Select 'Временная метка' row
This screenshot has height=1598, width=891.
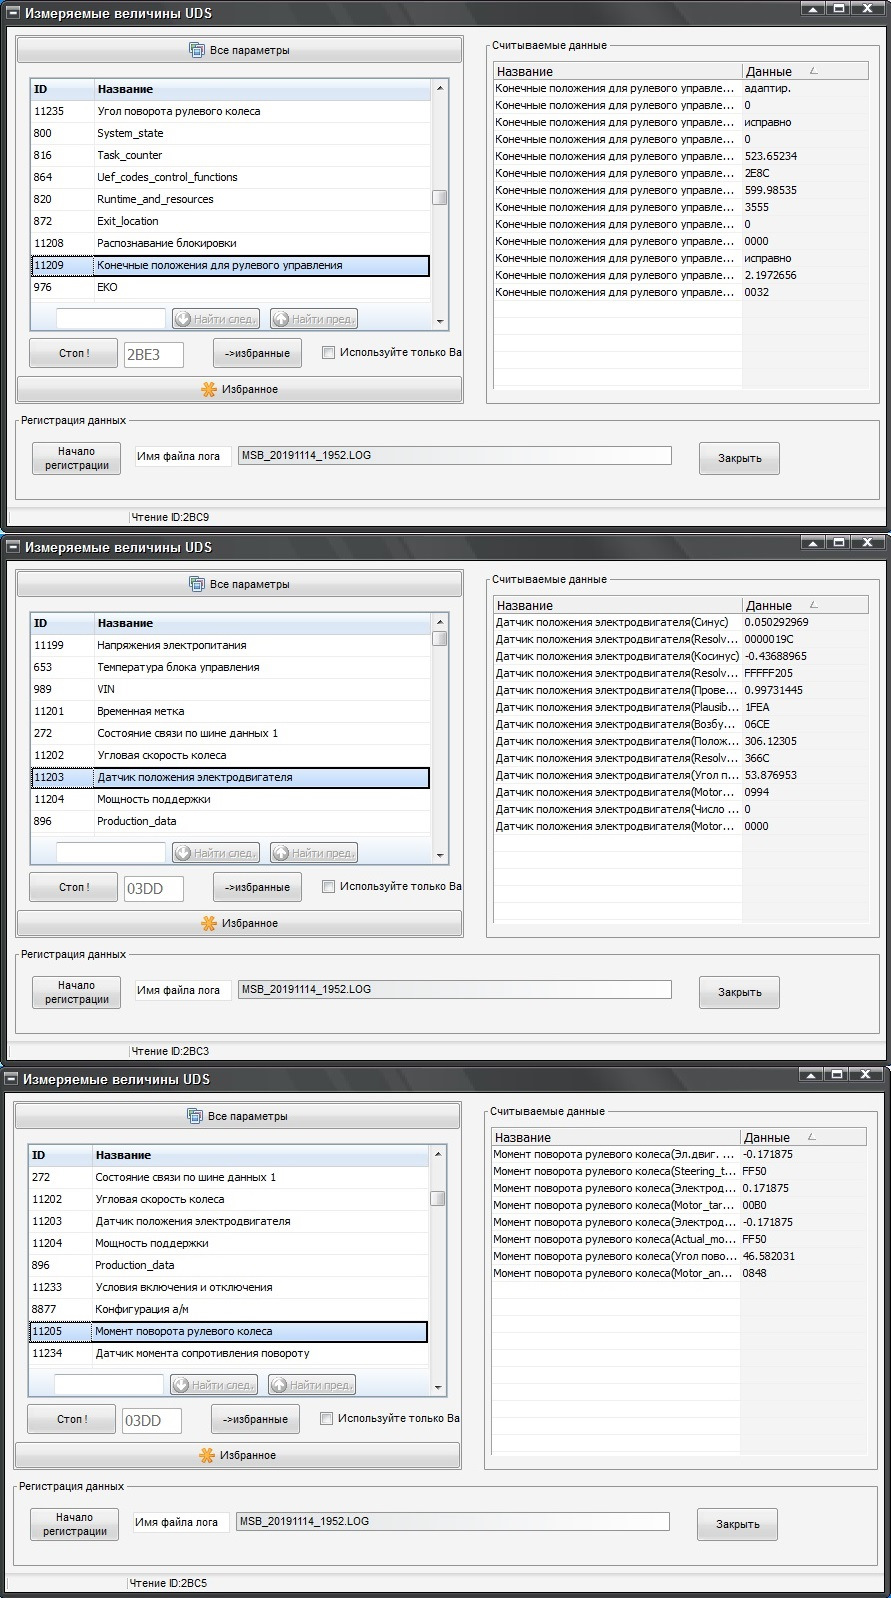[x=230, y=711]
